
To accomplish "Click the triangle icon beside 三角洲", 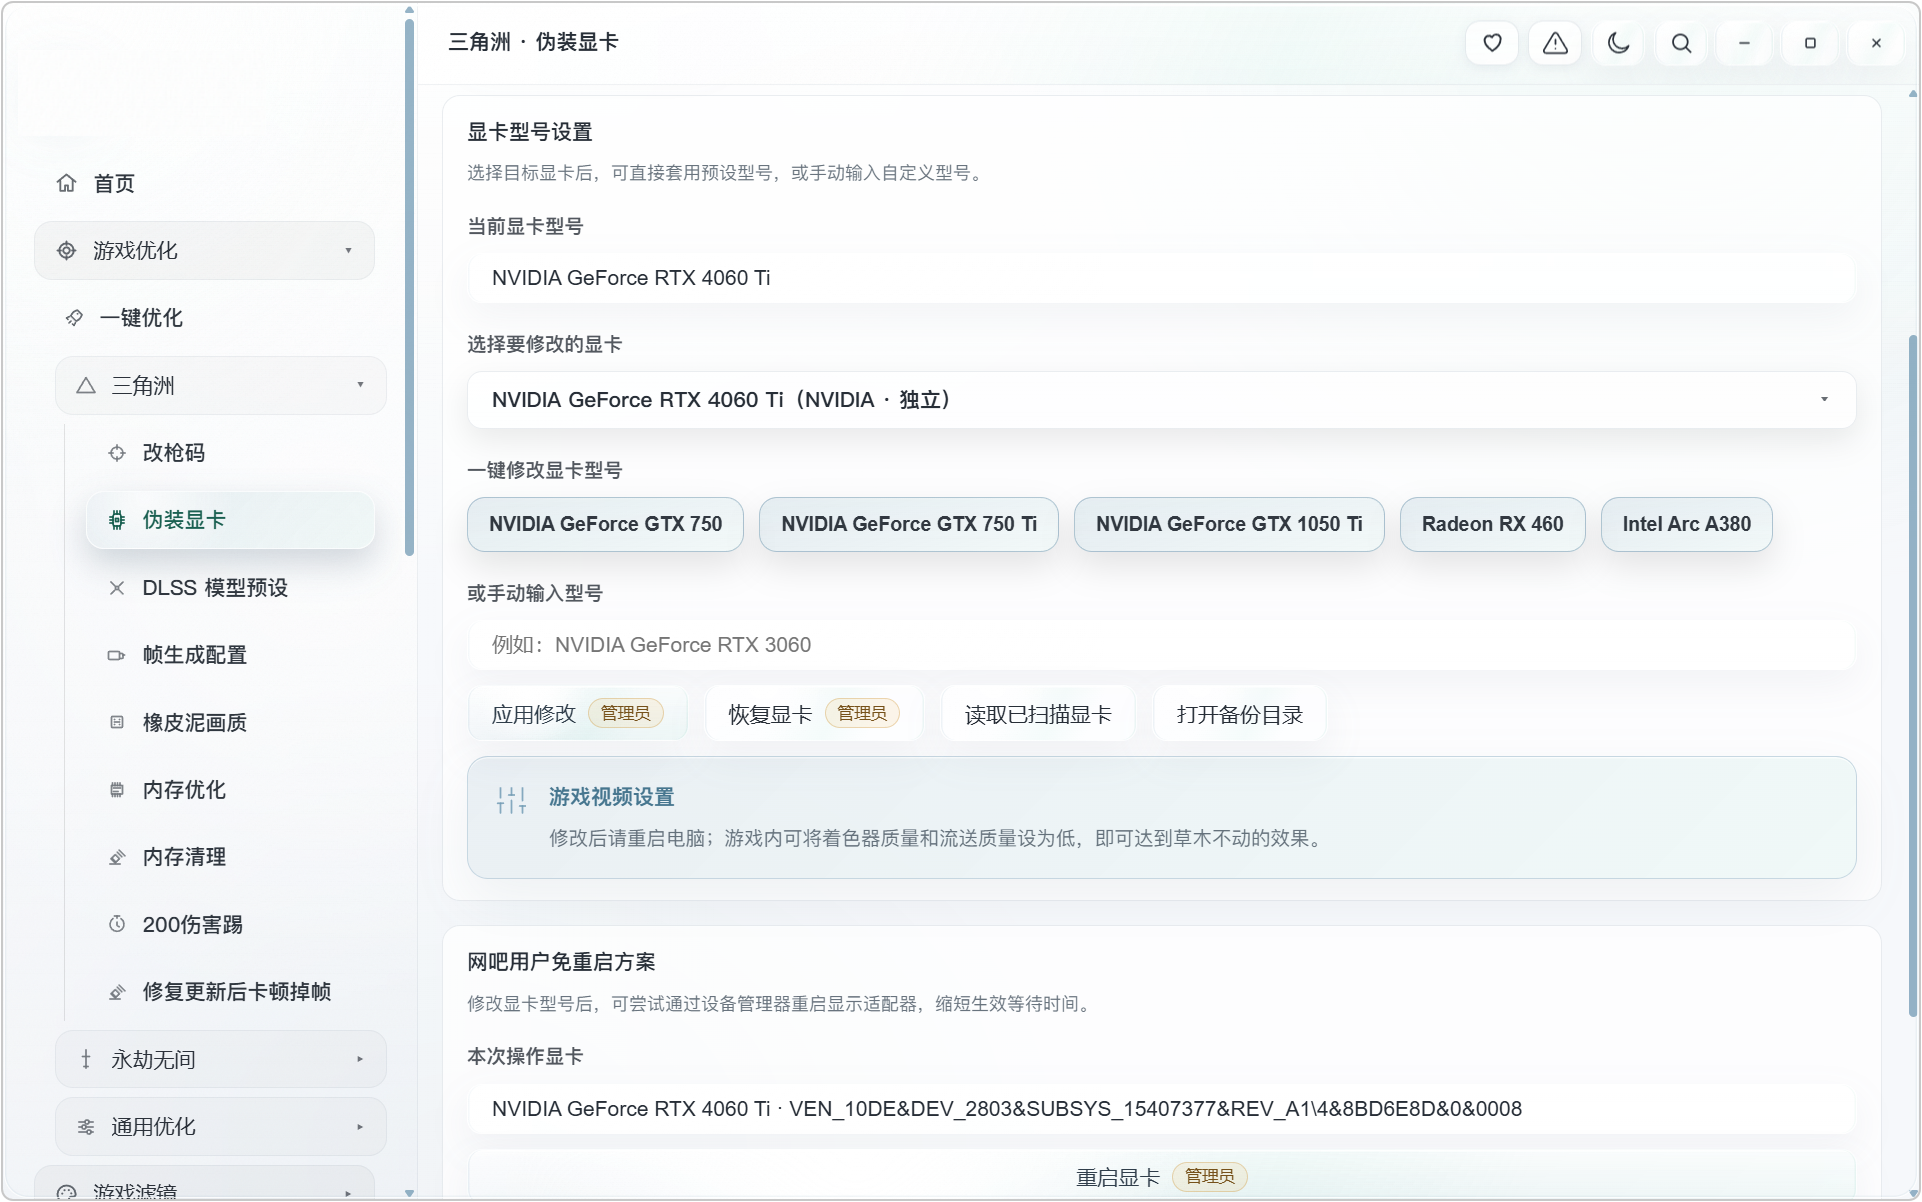I will point(86,385).
